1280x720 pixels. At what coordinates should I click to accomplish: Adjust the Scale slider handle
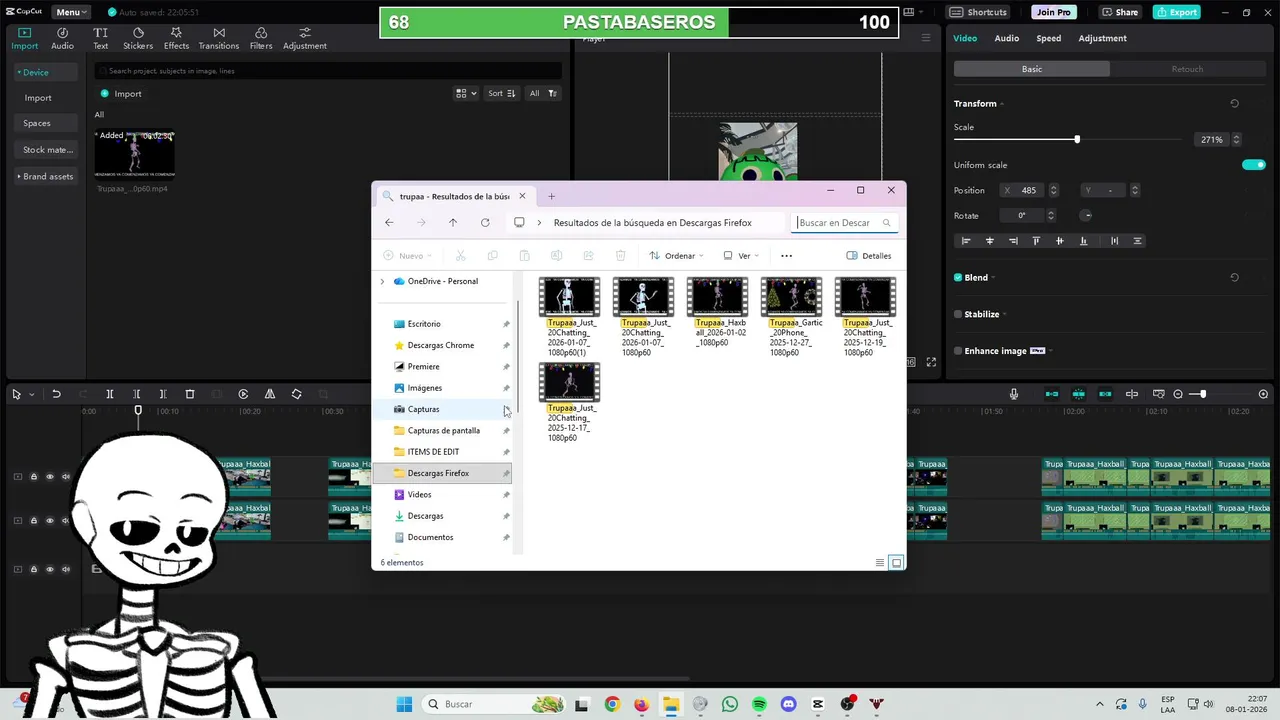click(x=1077, y=140)
